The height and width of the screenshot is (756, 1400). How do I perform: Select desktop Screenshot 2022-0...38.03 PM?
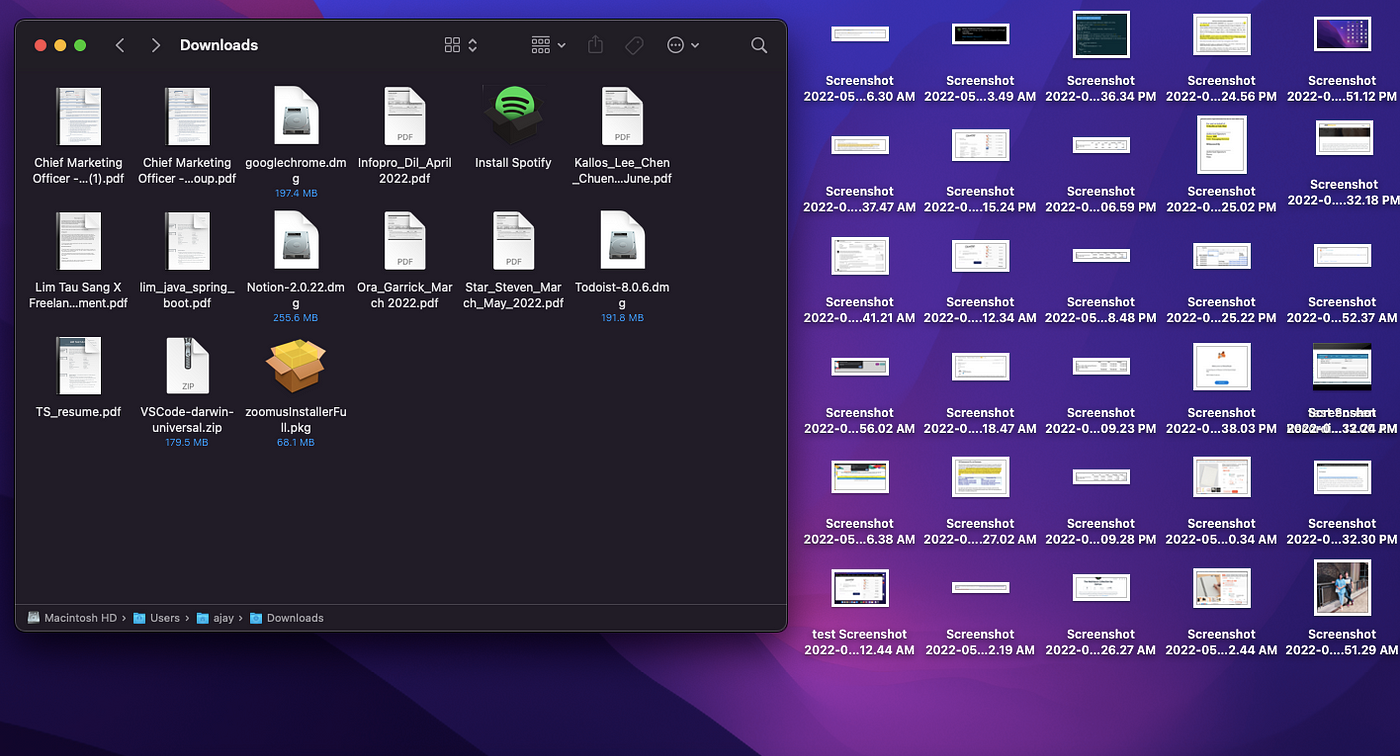coord(1222,367)
